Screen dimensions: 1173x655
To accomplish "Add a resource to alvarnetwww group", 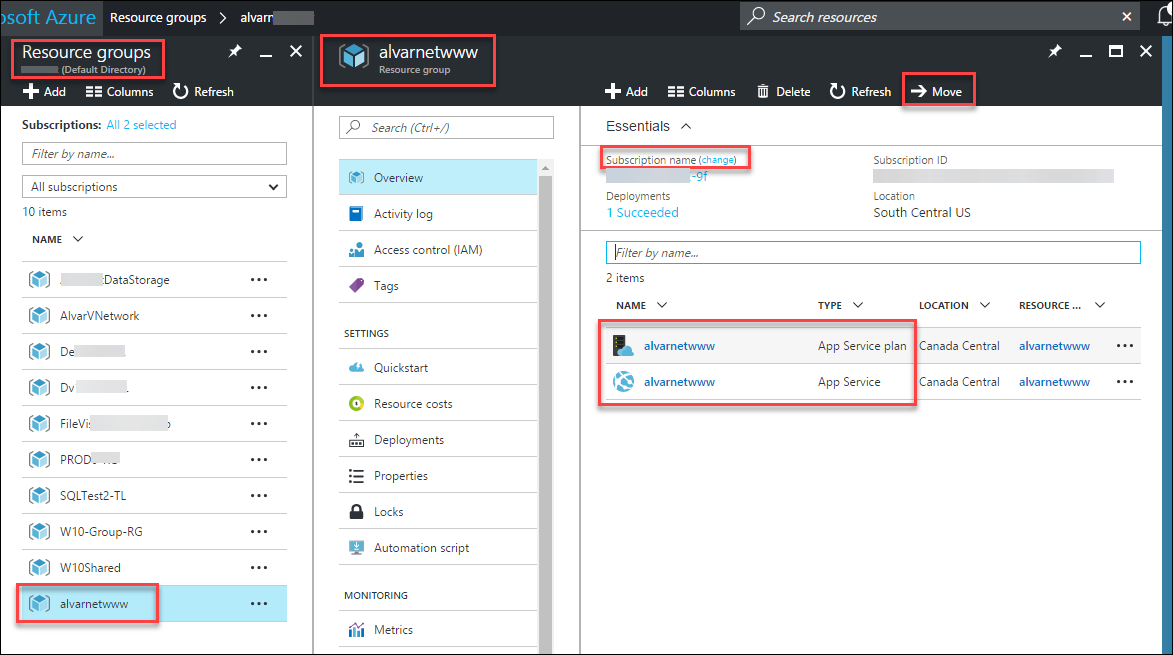I will 626,91.
